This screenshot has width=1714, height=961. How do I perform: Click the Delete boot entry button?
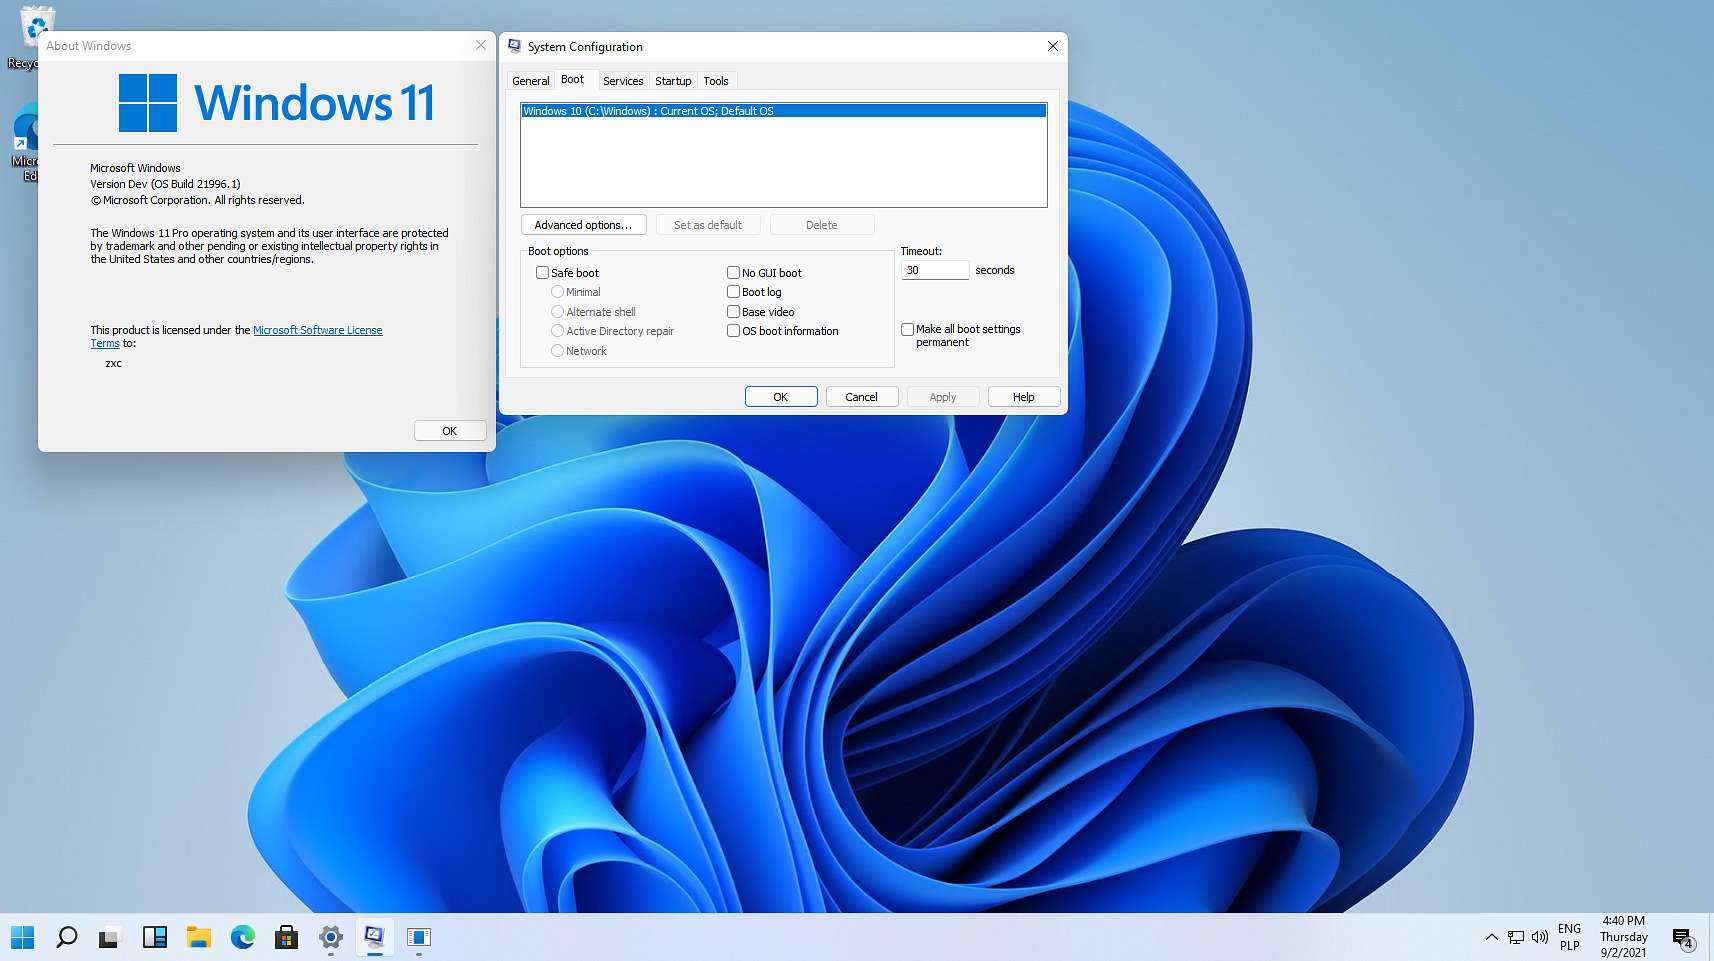point(822,225)
